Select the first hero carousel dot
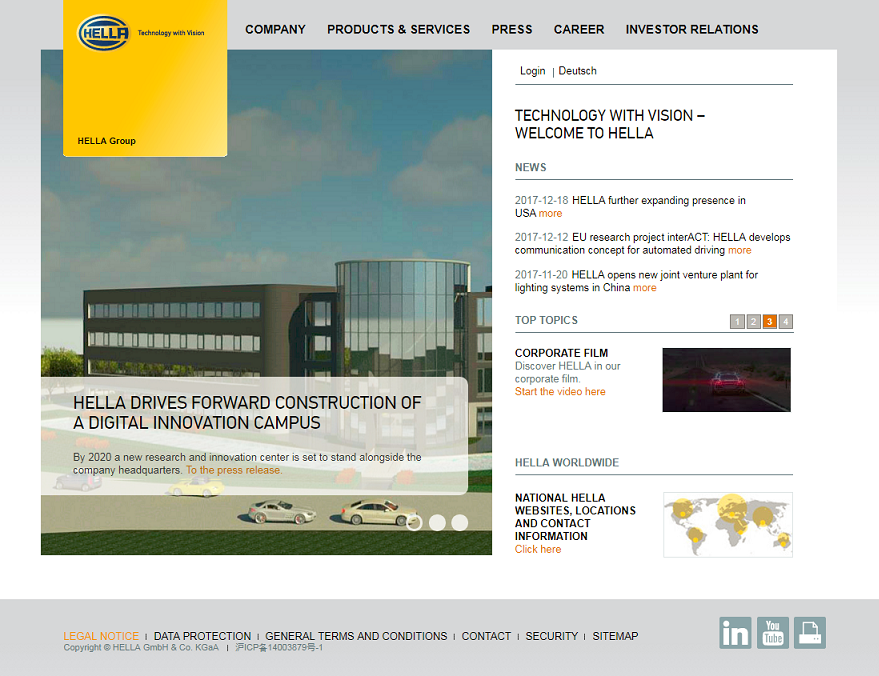The image size is (879, 676). click(414, 522)
